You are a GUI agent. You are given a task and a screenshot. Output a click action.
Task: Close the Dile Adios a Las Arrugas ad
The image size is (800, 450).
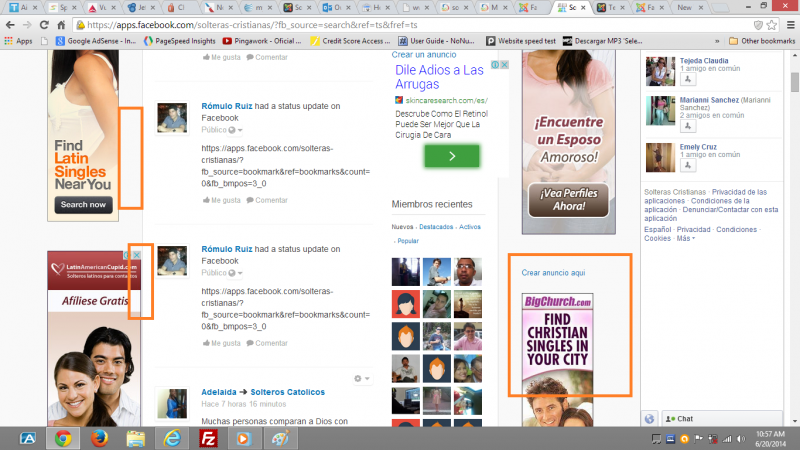(x=504, y=65)
